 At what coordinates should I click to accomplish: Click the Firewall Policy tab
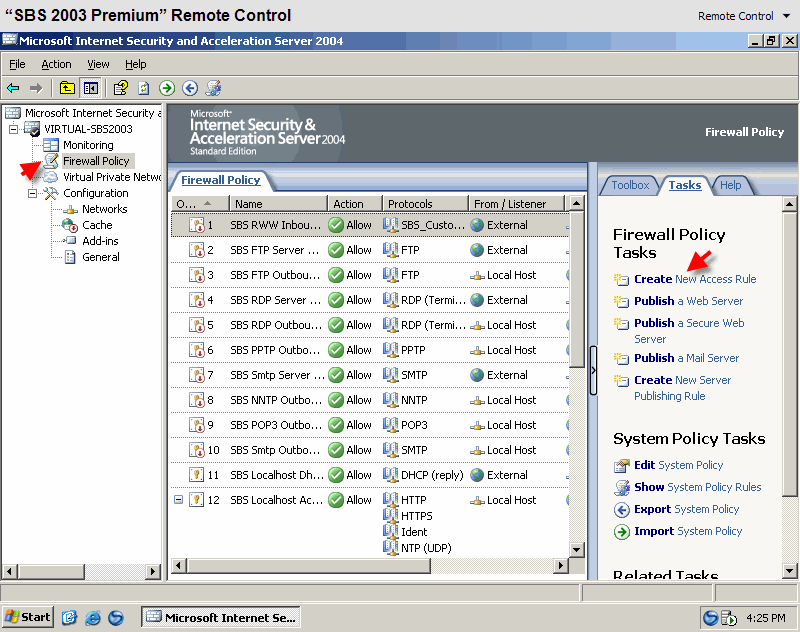pos(220,180)
